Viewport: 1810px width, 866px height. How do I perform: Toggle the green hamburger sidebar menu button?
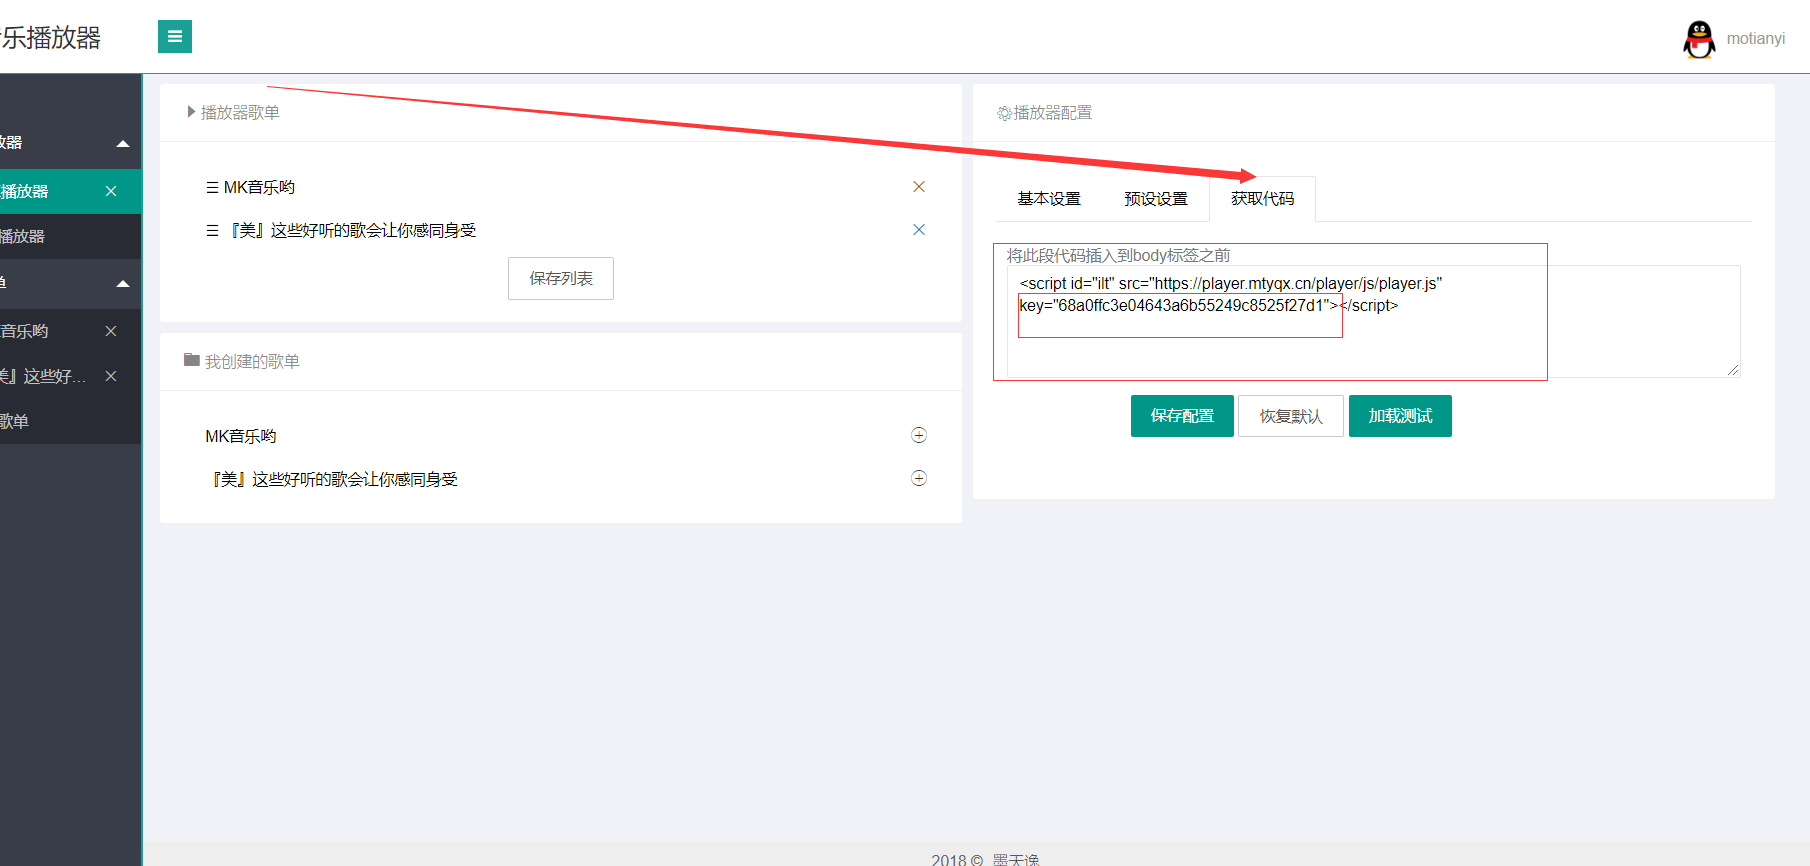(x=175, y=37)
